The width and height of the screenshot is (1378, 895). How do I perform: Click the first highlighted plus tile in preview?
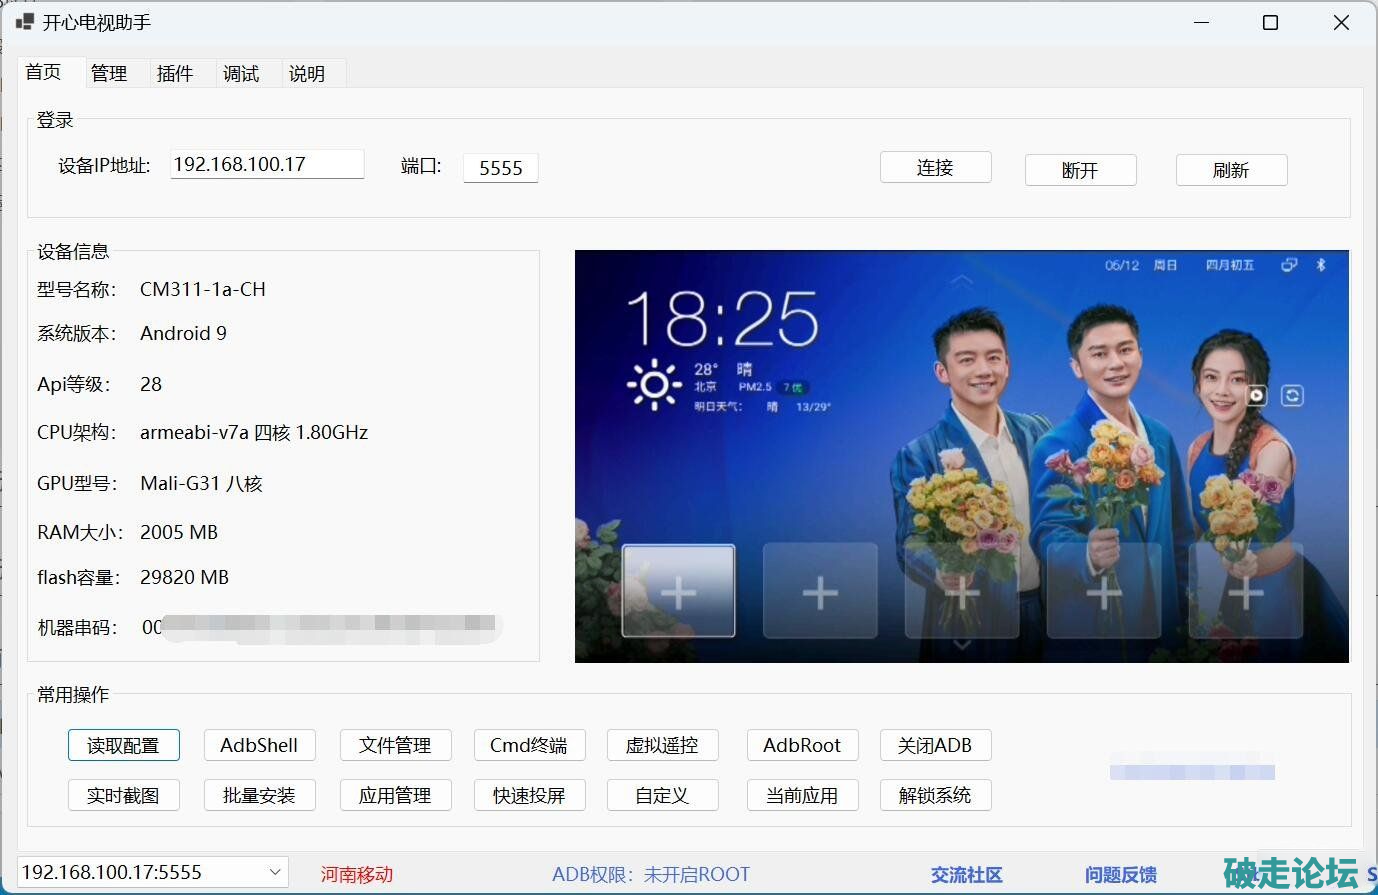coord(679,591)
